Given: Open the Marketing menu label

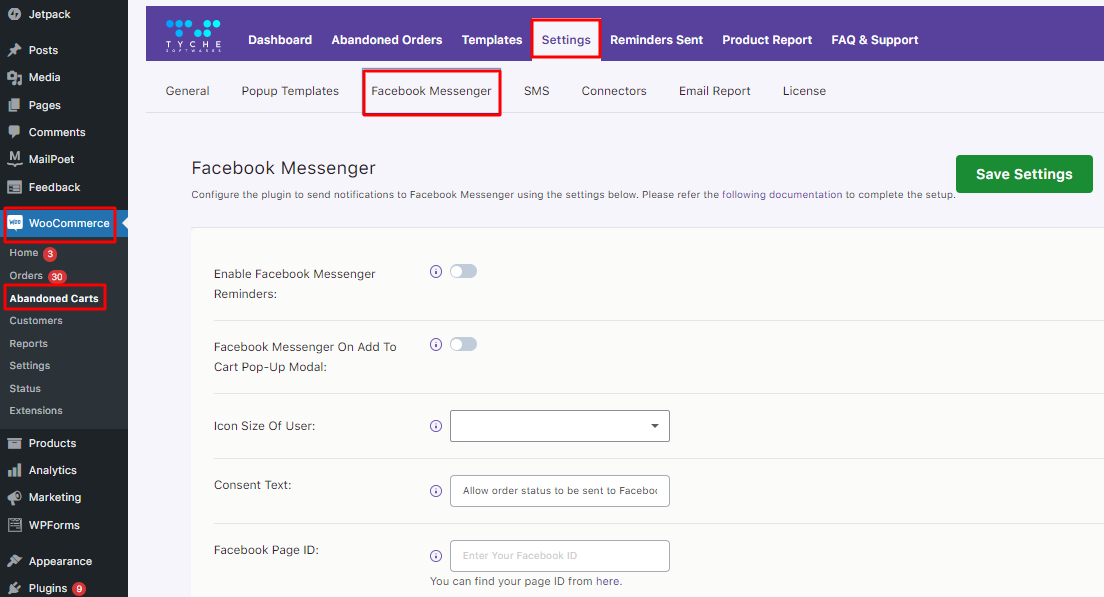Looking at the screenshot, I should (55, 497).
